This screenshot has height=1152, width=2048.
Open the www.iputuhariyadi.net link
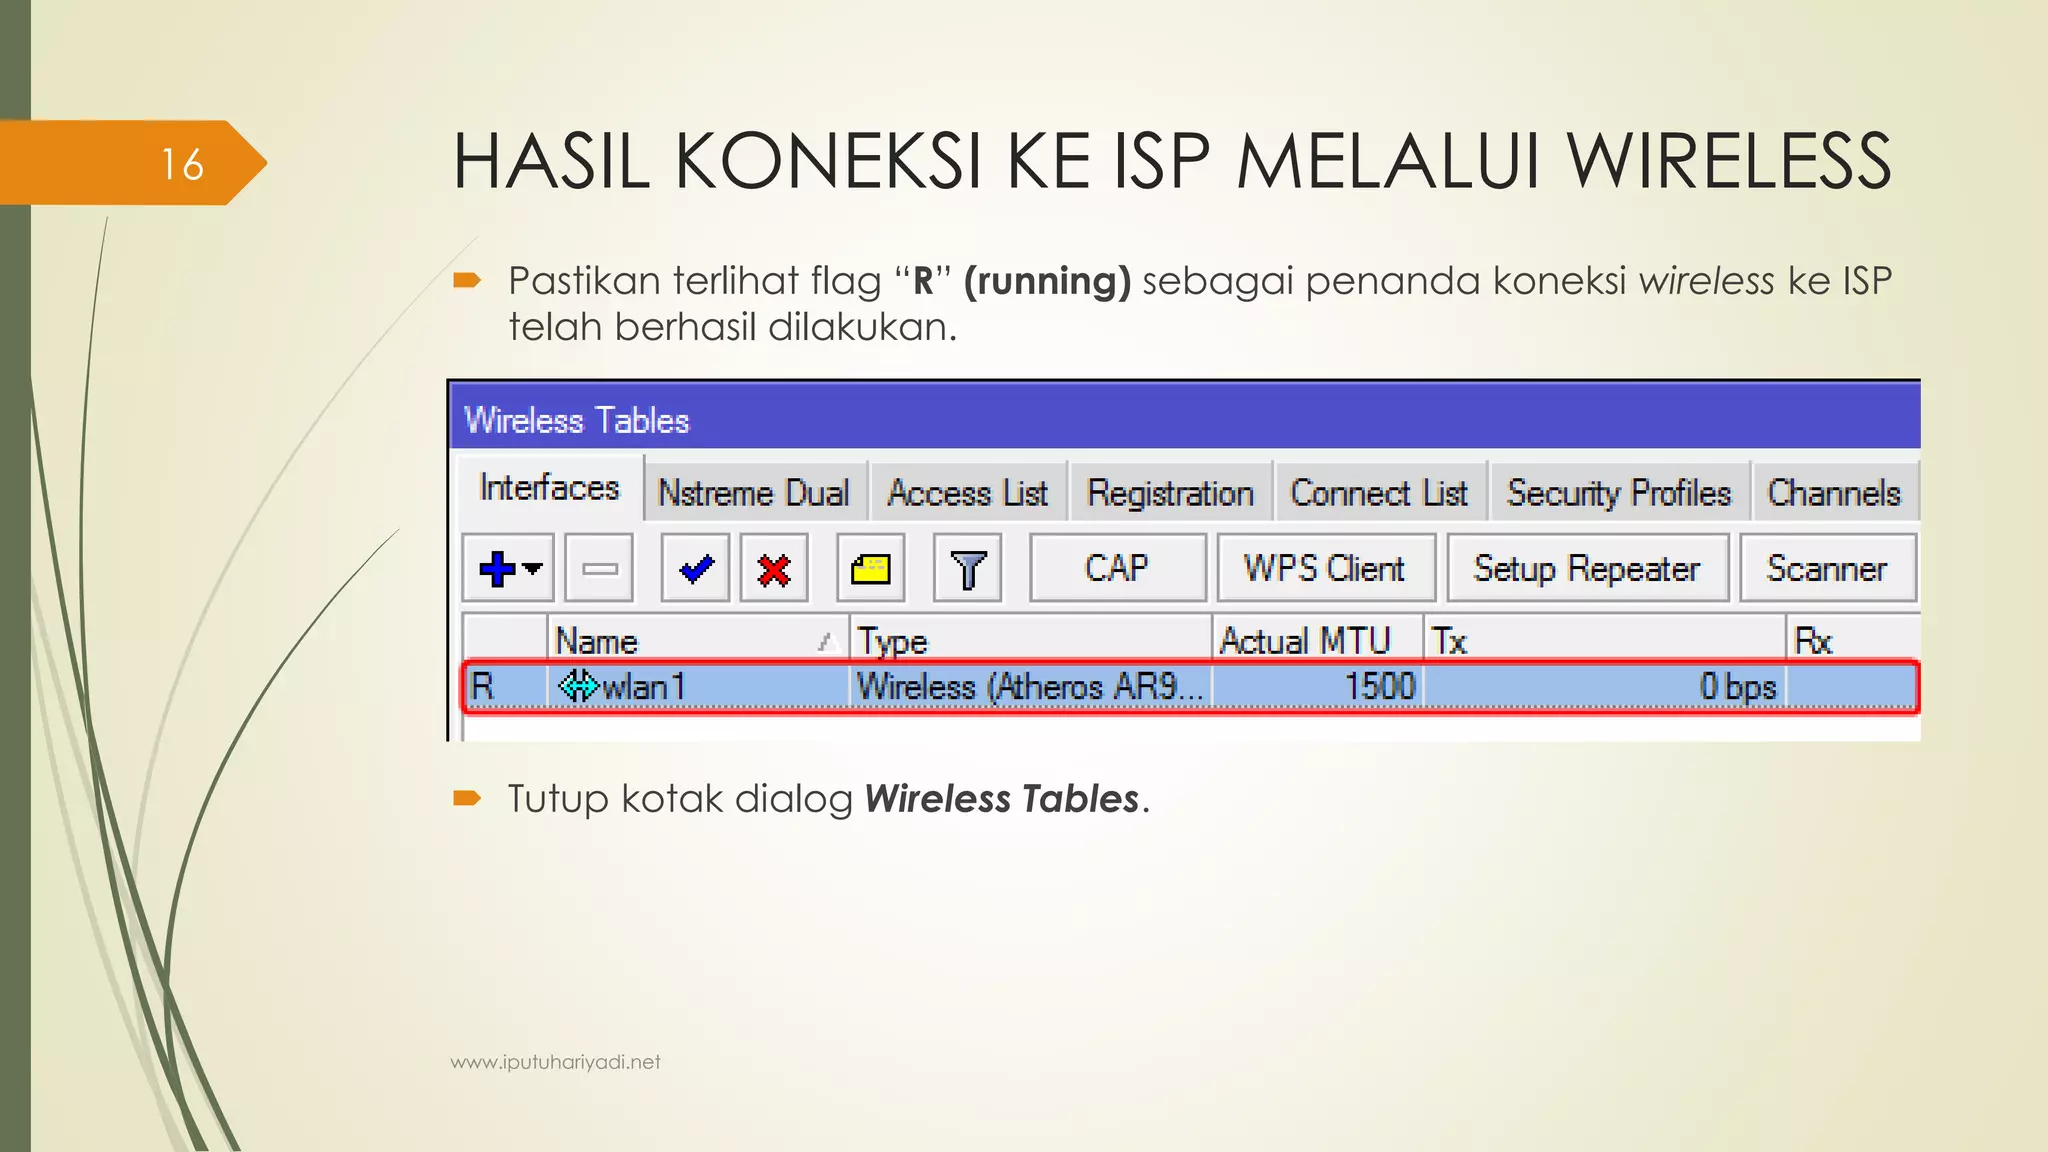coord(555,1062)
